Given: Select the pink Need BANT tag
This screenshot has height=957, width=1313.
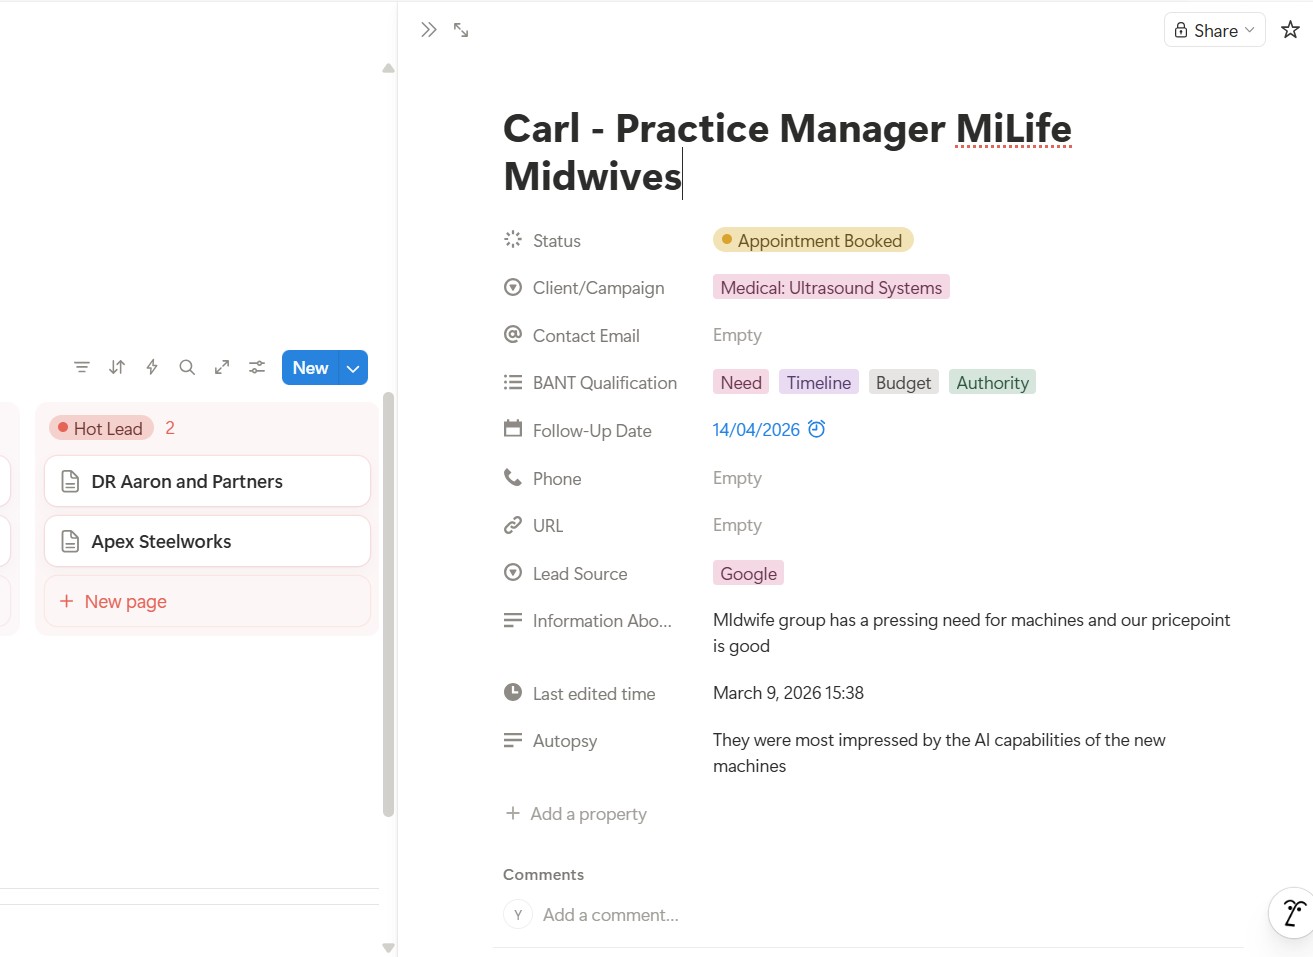Looking at the screenshot, I should click(x=741, y=383).
